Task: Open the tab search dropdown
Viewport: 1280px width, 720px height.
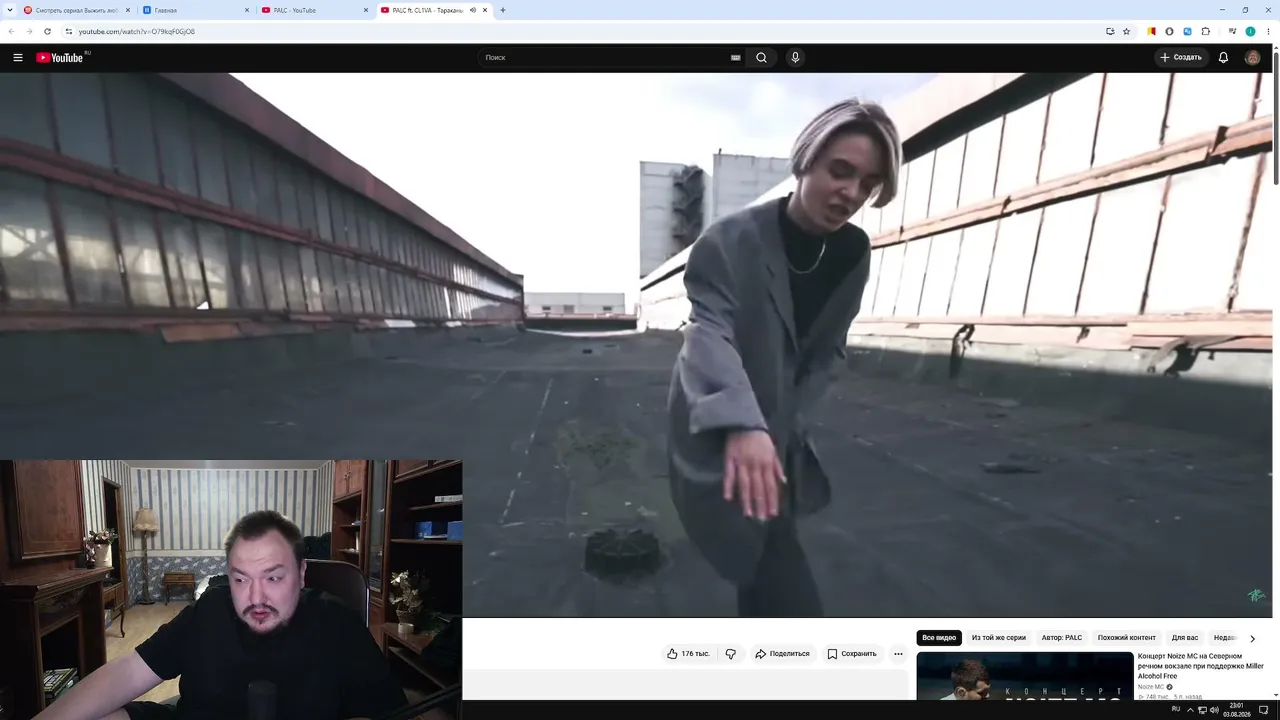Action: (8, 10)
